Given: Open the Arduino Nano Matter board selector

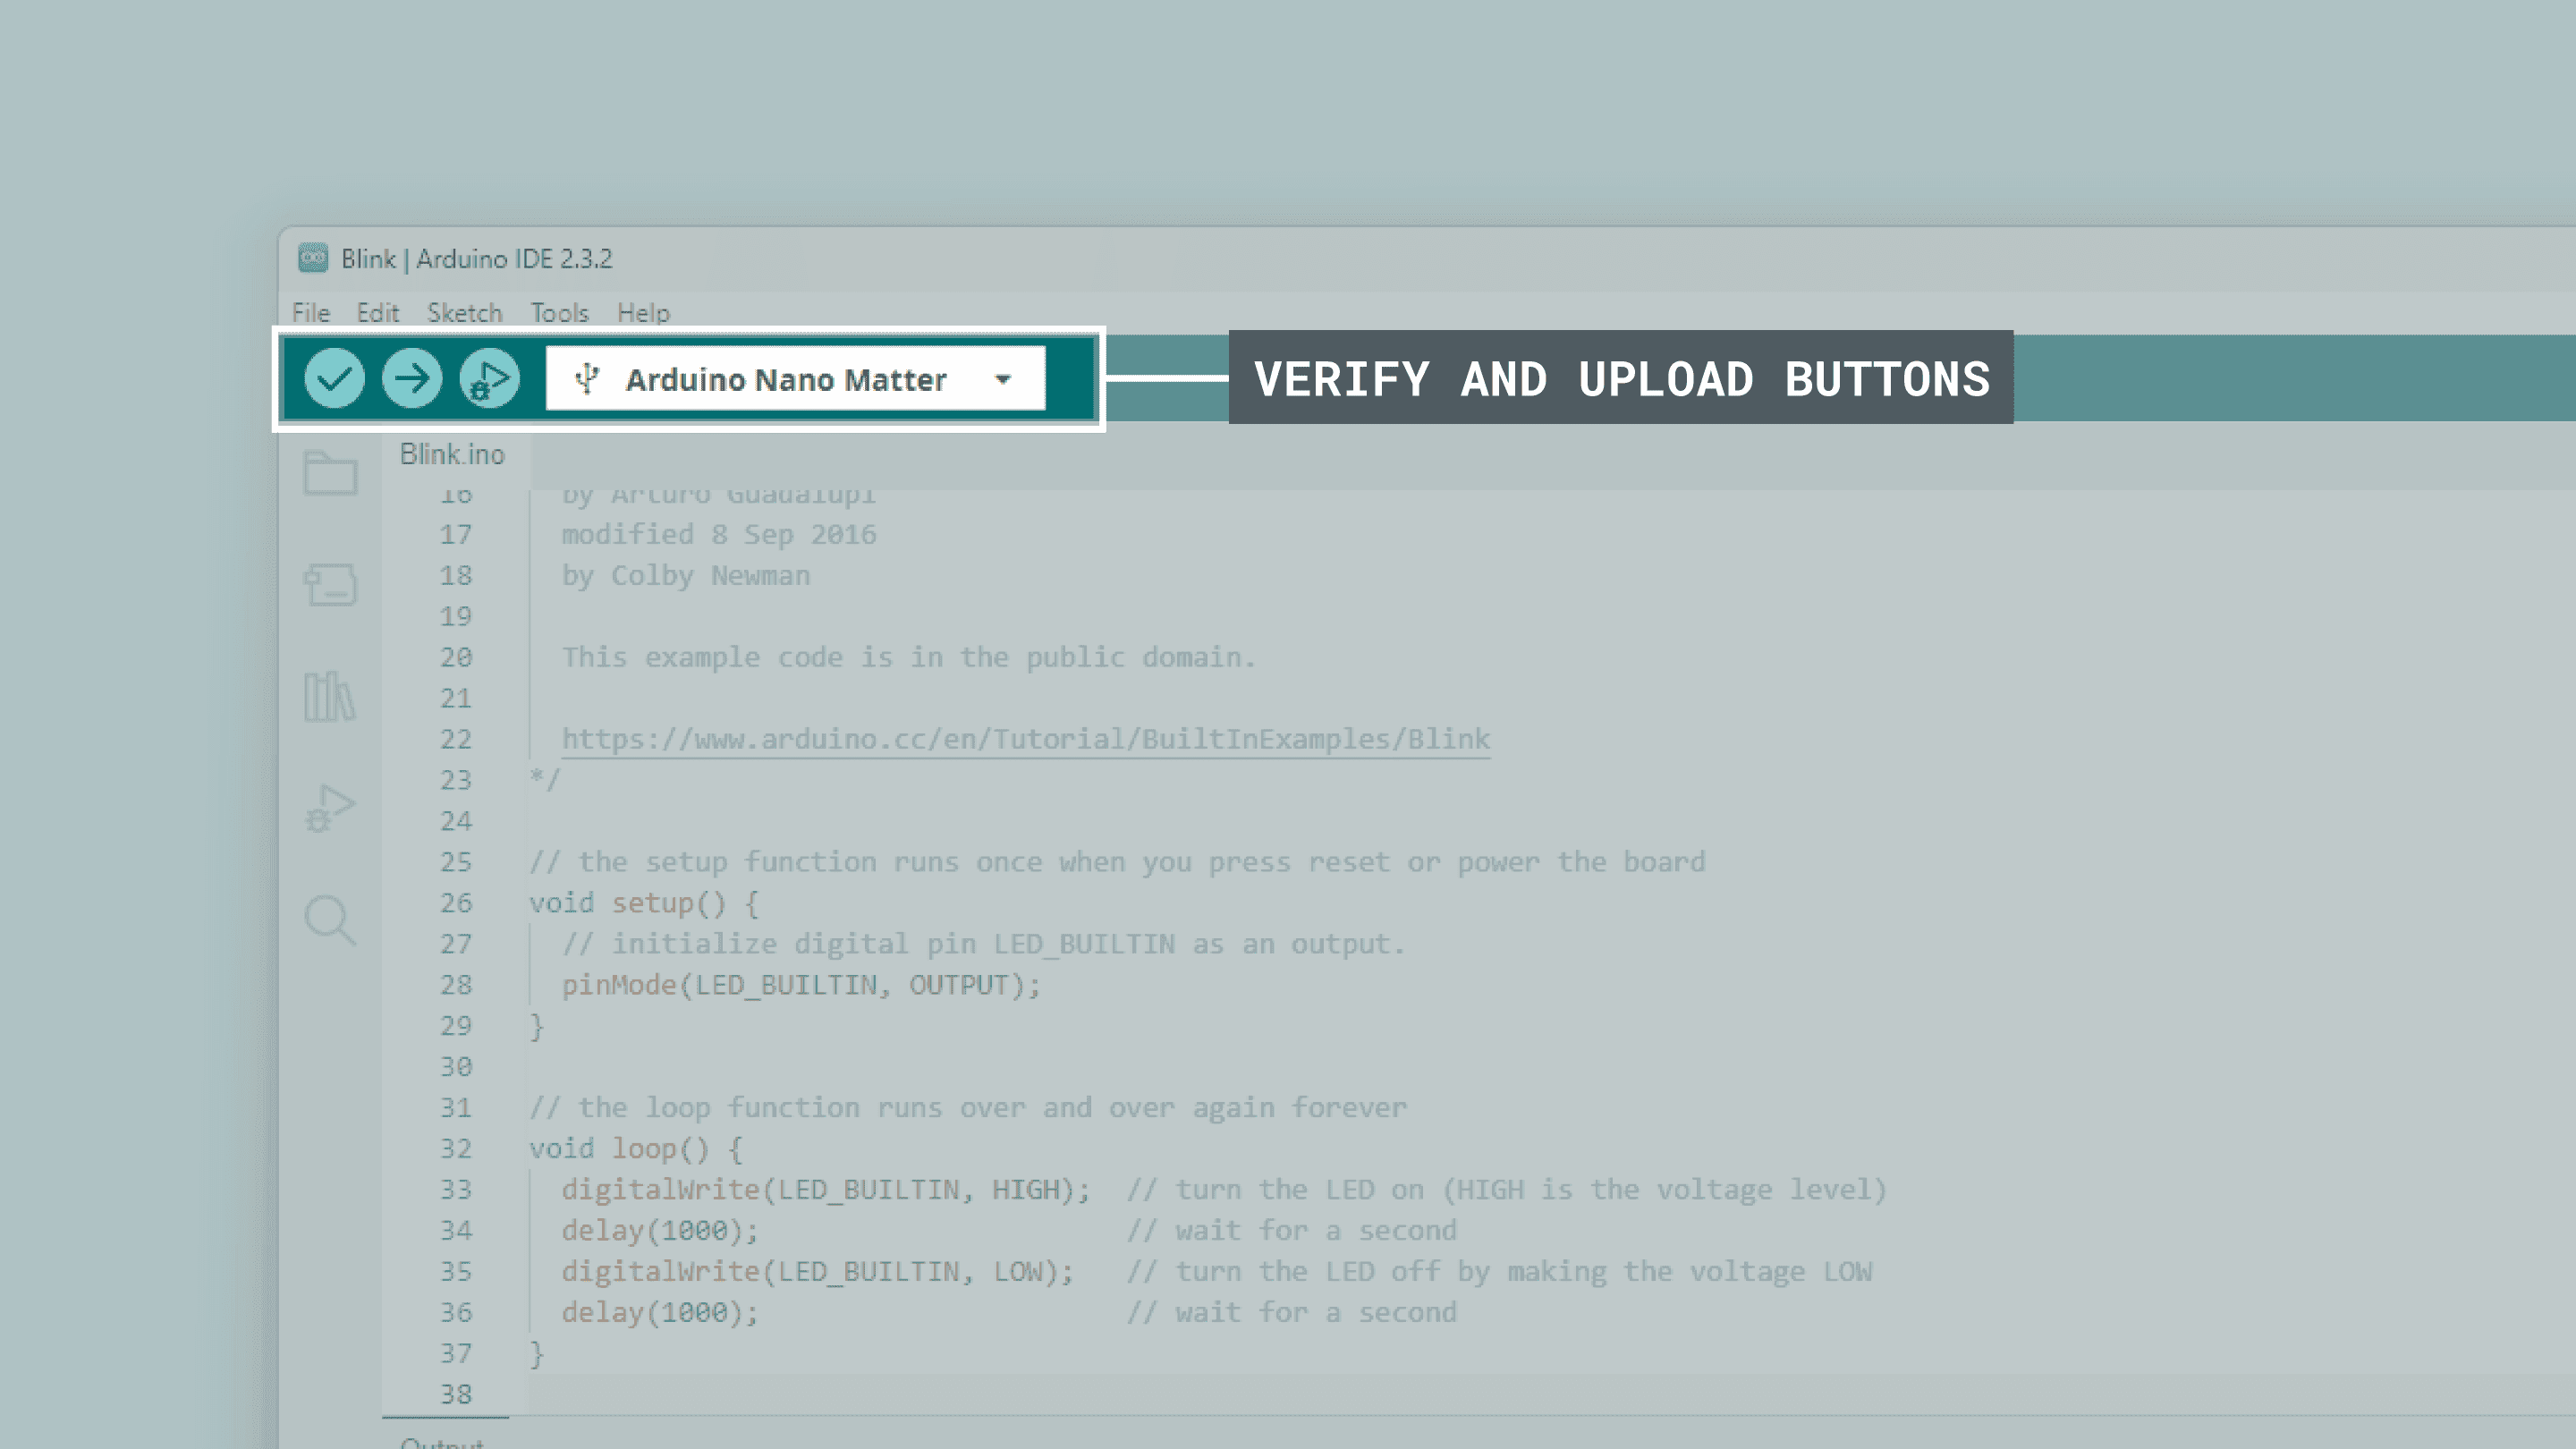Looking at the screenshot, I should pos(786,378).
